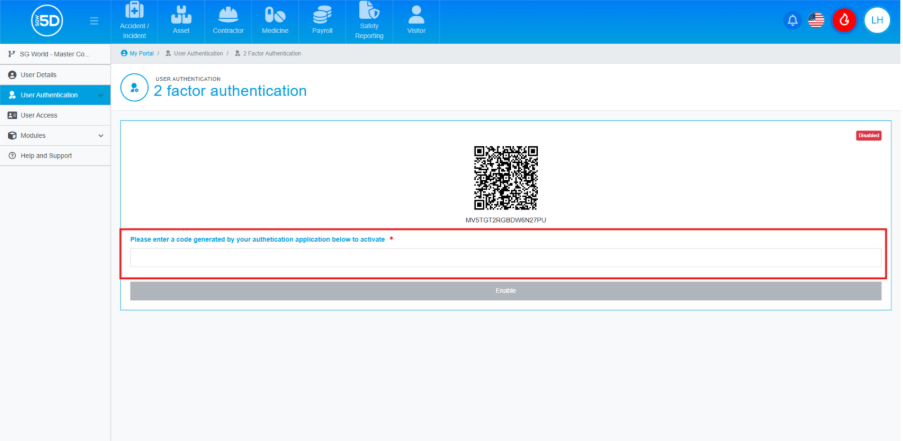Click the gray Enable button
This screenshot has height=441, width=903.
(505, 291)
